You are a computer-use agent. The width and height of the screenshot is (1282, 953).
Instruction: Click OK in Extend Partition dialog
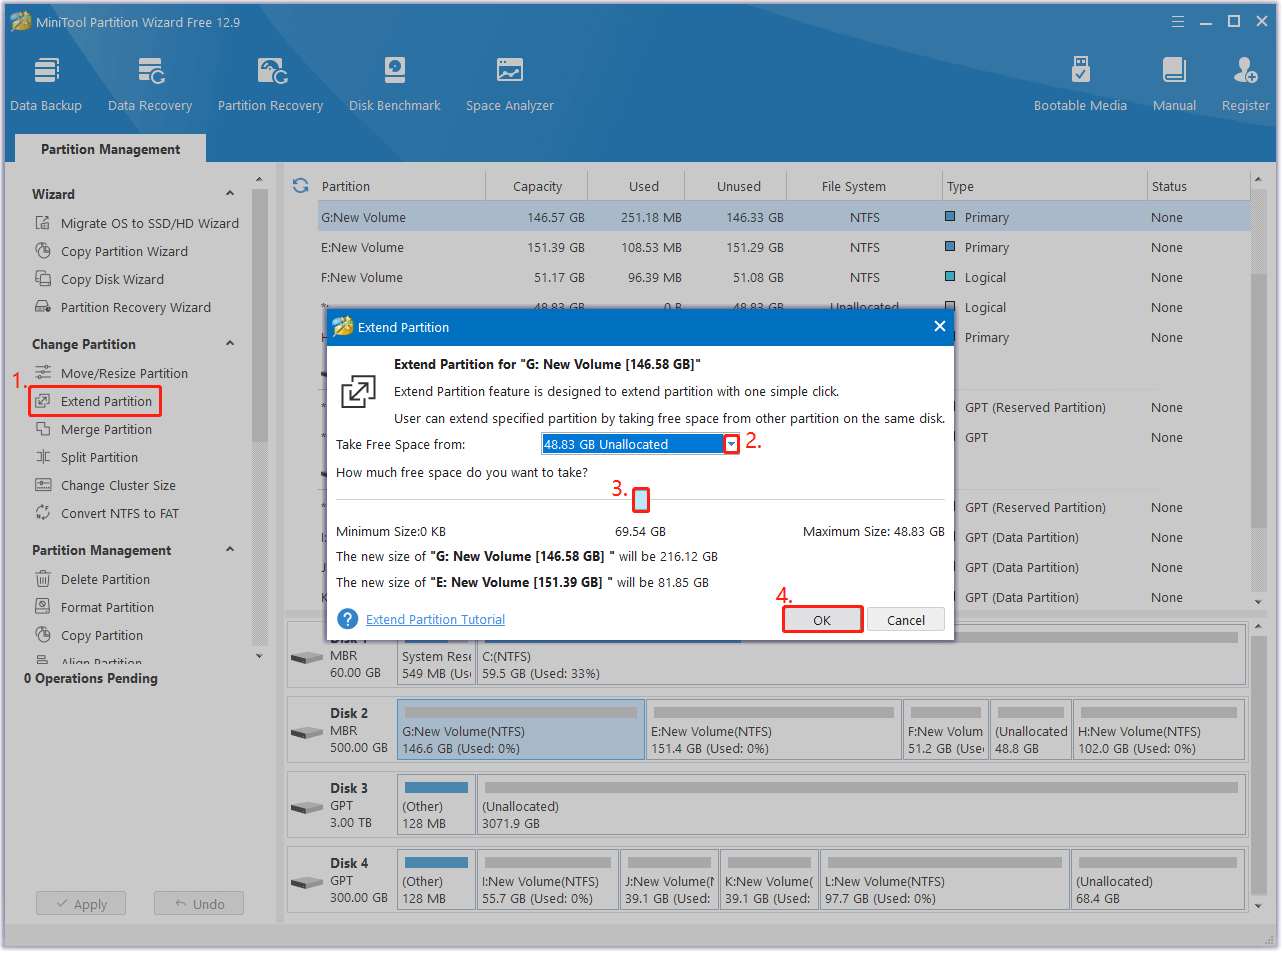click(822, 620)
